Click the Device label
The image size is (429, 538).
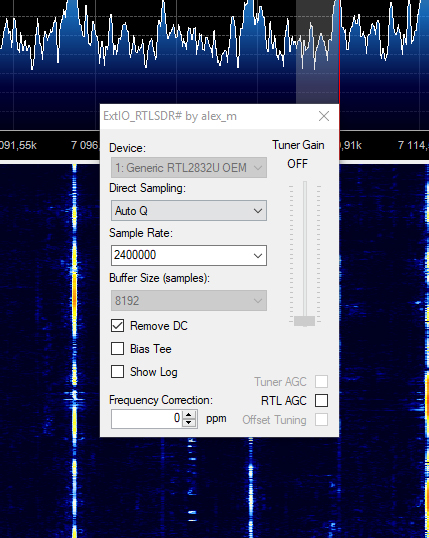pos(127,148)
